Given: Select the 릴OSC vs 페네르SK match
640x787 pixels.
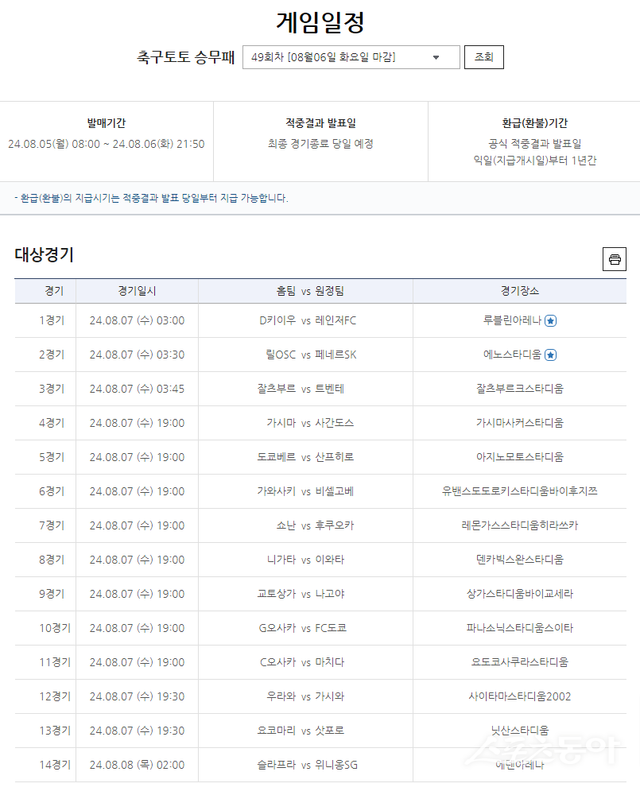Looking at the screenshot, I should [306, 355].
